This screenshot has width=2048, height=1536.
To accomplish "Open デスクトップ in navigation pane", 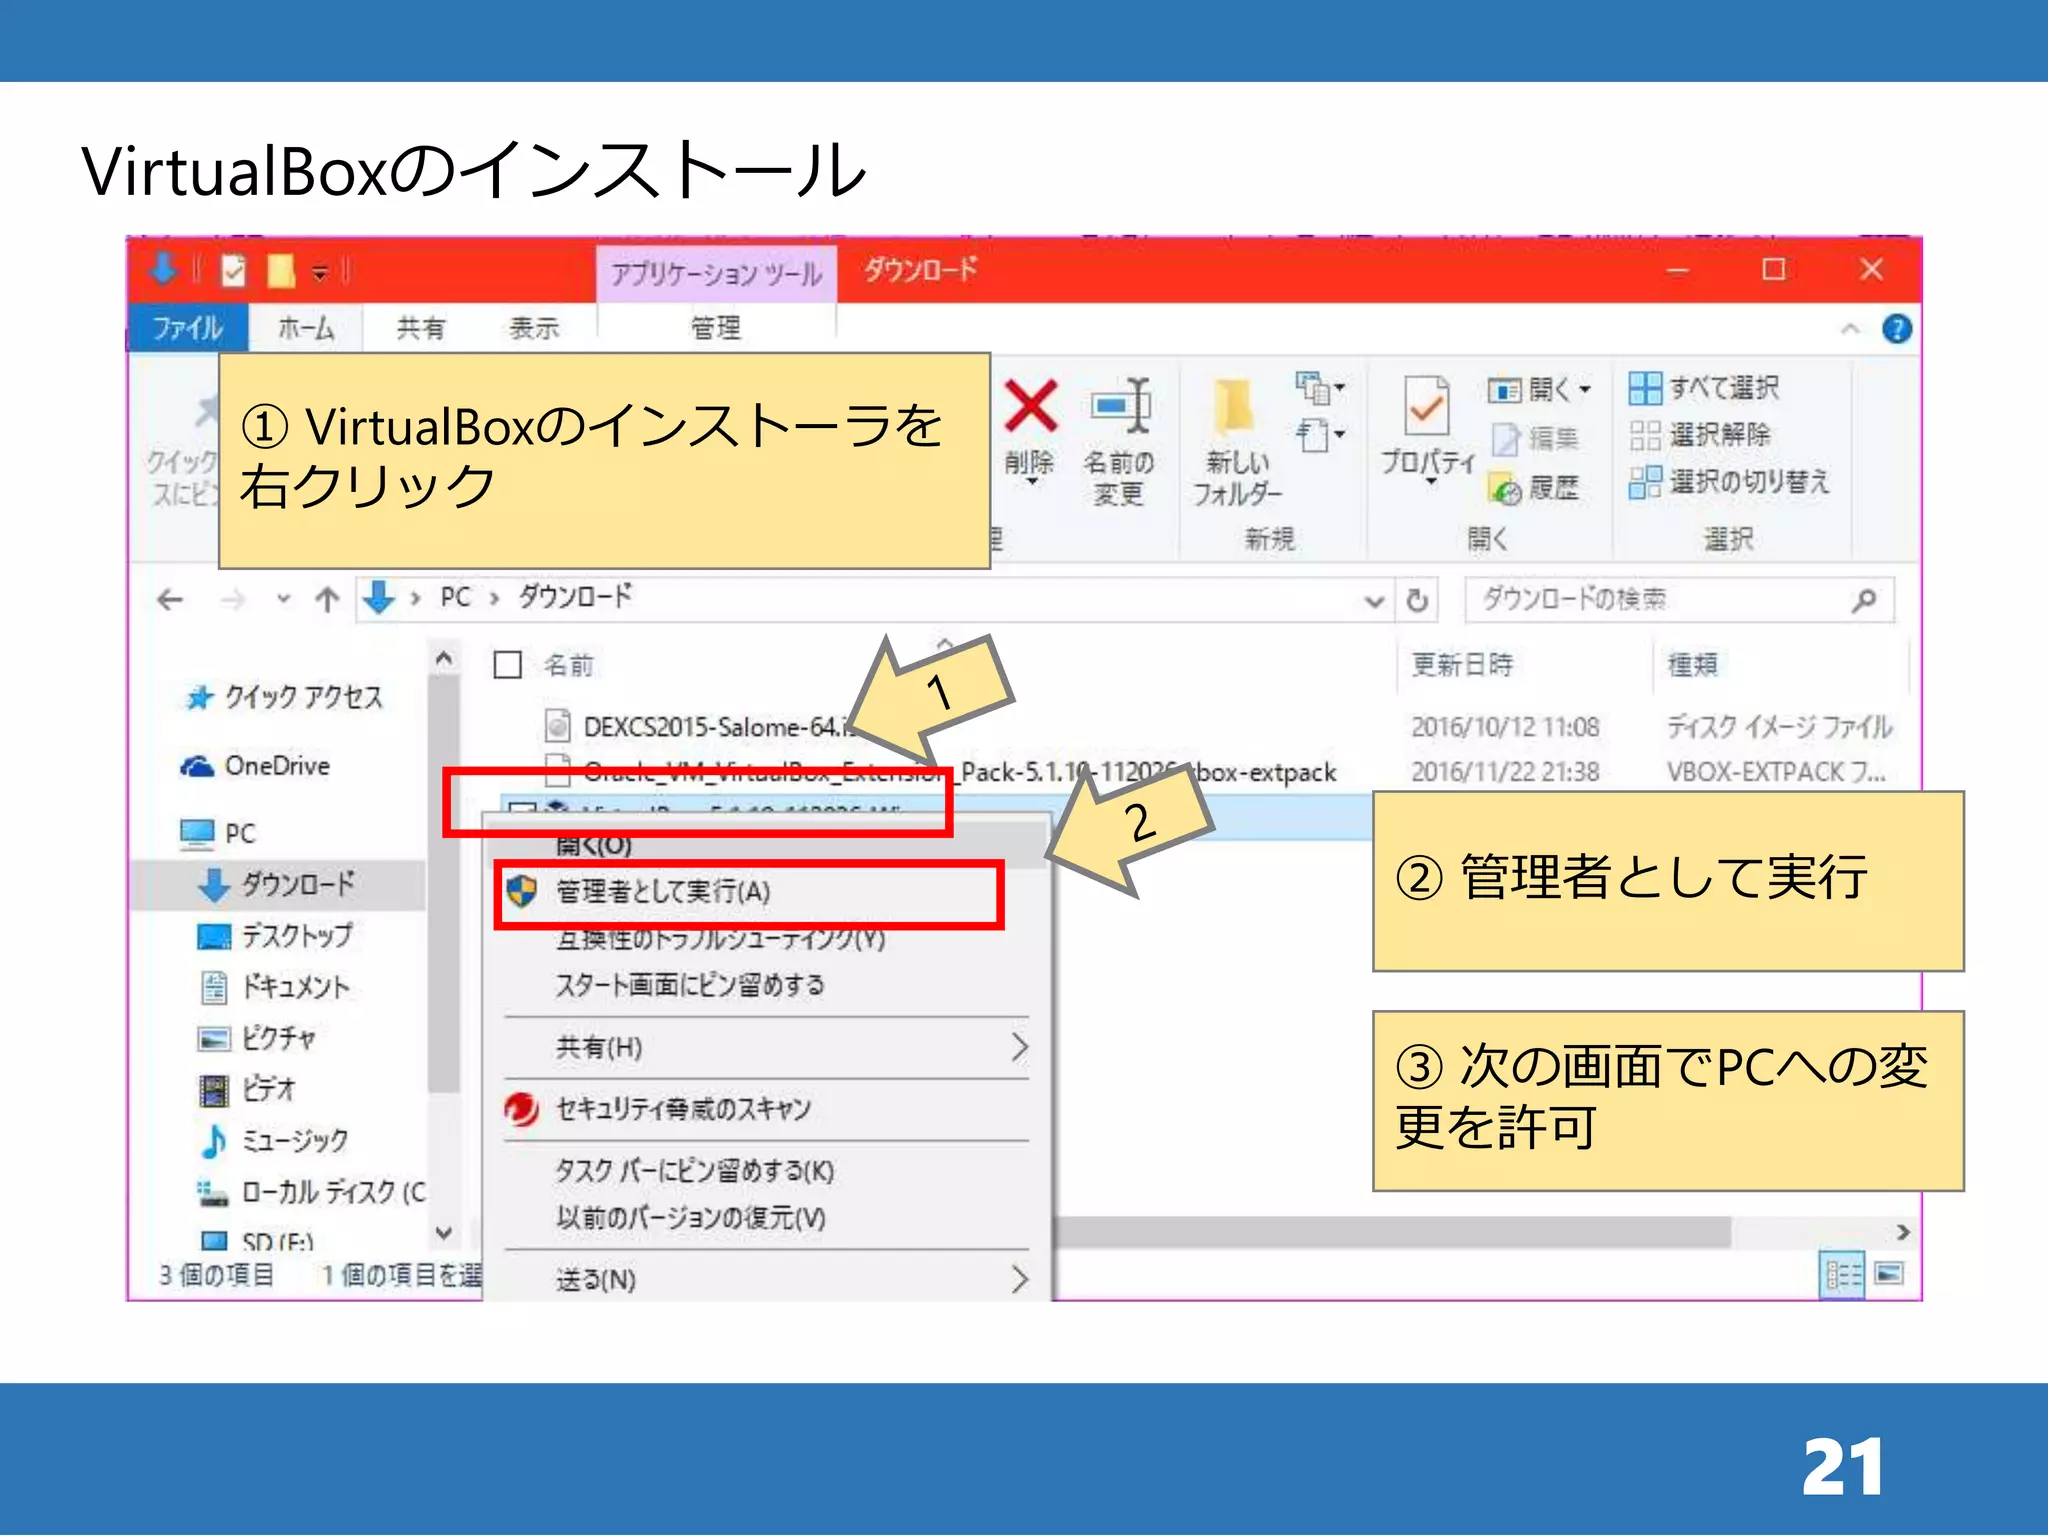I will 275,936.
